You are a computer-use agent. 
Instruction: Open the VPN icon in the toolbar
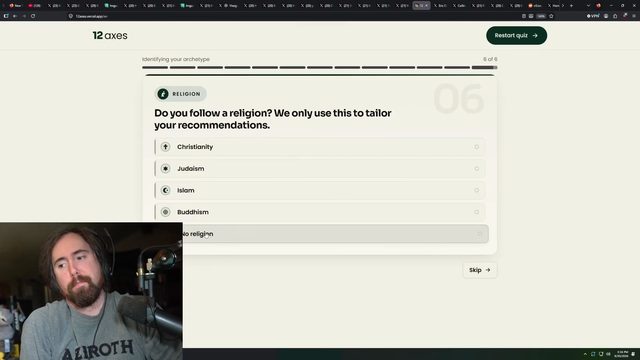(593, 16)
